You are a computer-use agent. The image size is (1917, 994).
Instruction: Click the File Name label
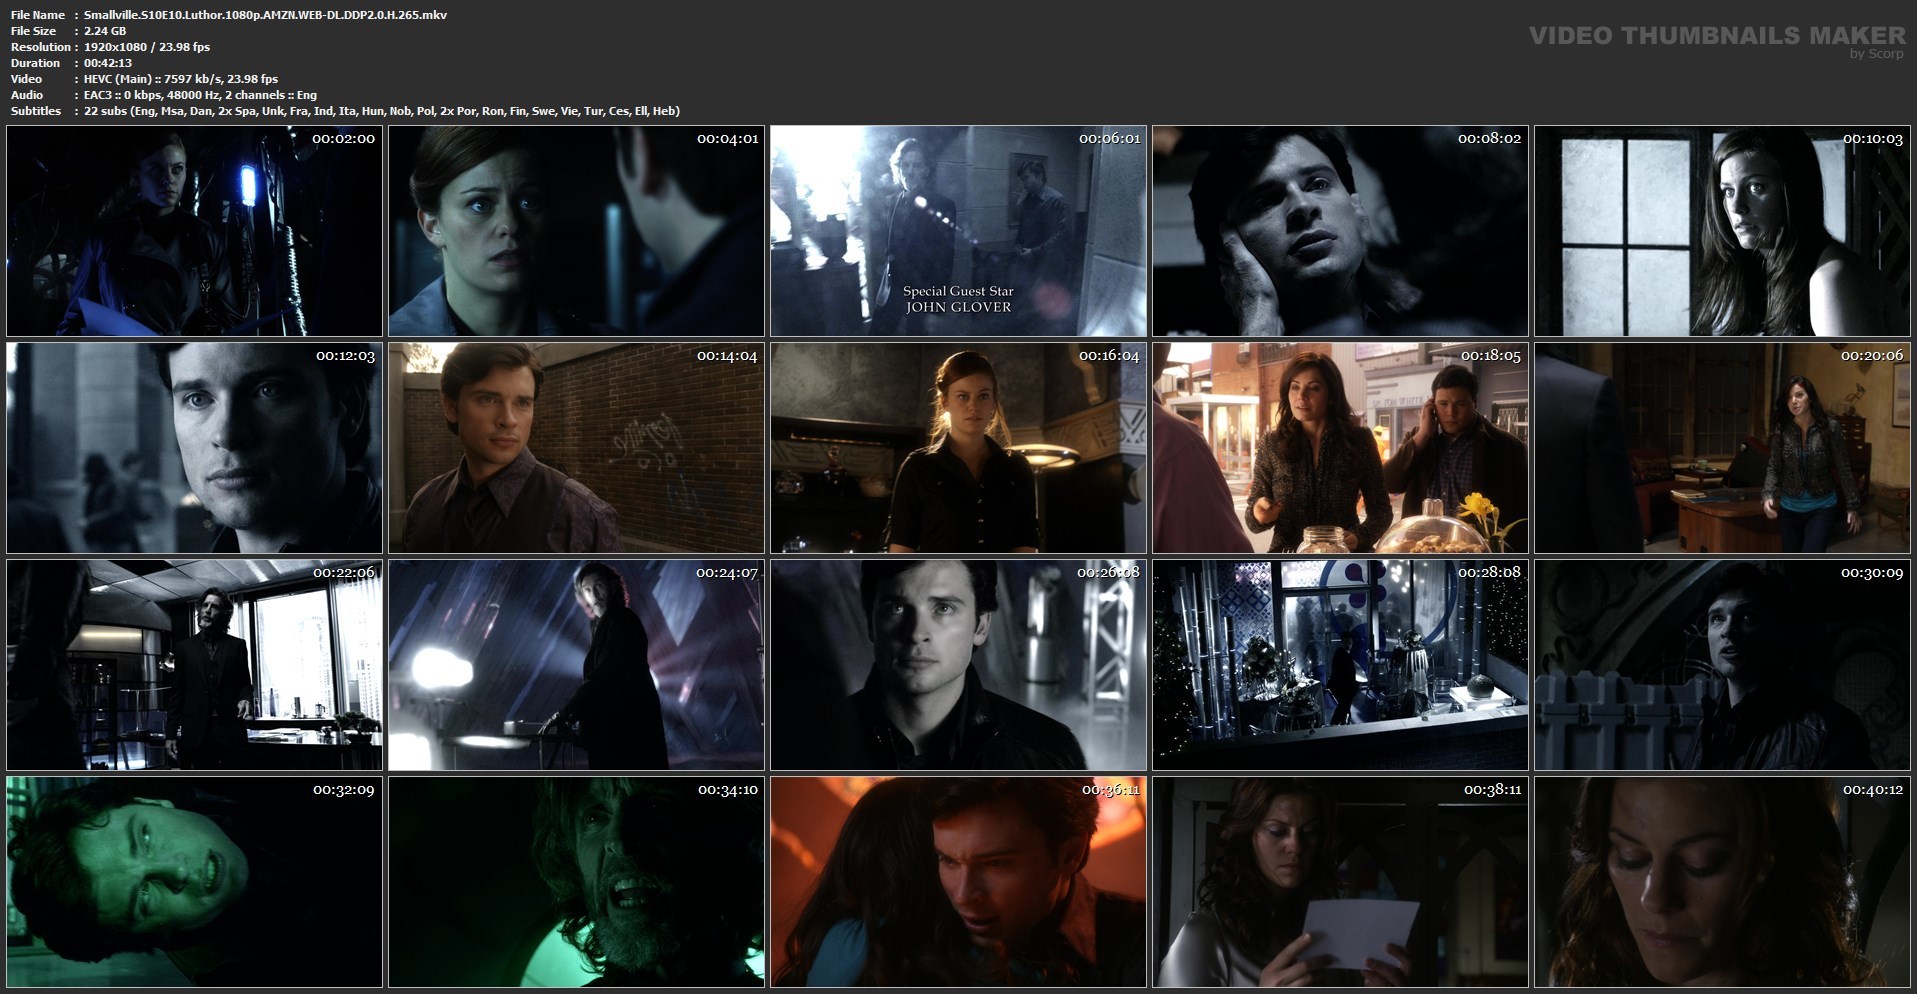click(38, 15)
